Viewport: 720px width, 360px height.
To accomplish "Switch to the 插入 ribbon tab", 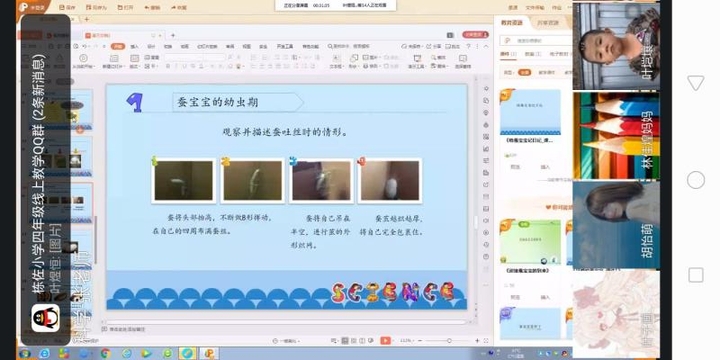I will (134, 46).
